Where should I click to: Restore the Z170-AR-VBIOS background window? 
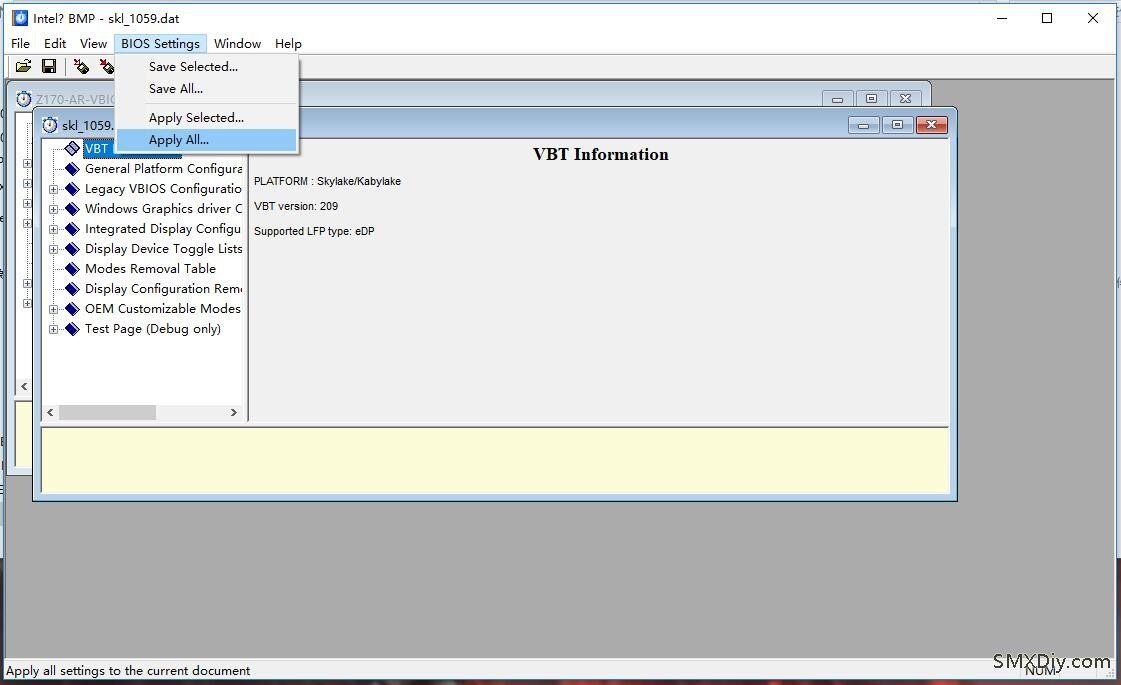(x=871, y=99)
